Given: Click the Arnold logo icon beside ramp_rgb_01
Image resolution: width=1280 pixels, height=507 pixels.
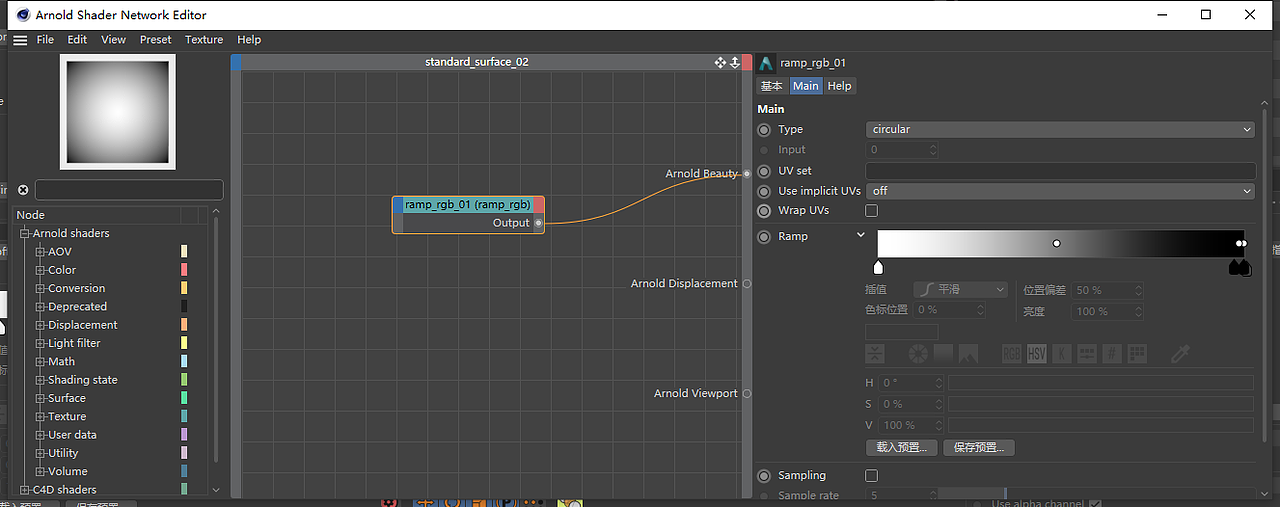Looking at the screenshot, I should (766, 63).
